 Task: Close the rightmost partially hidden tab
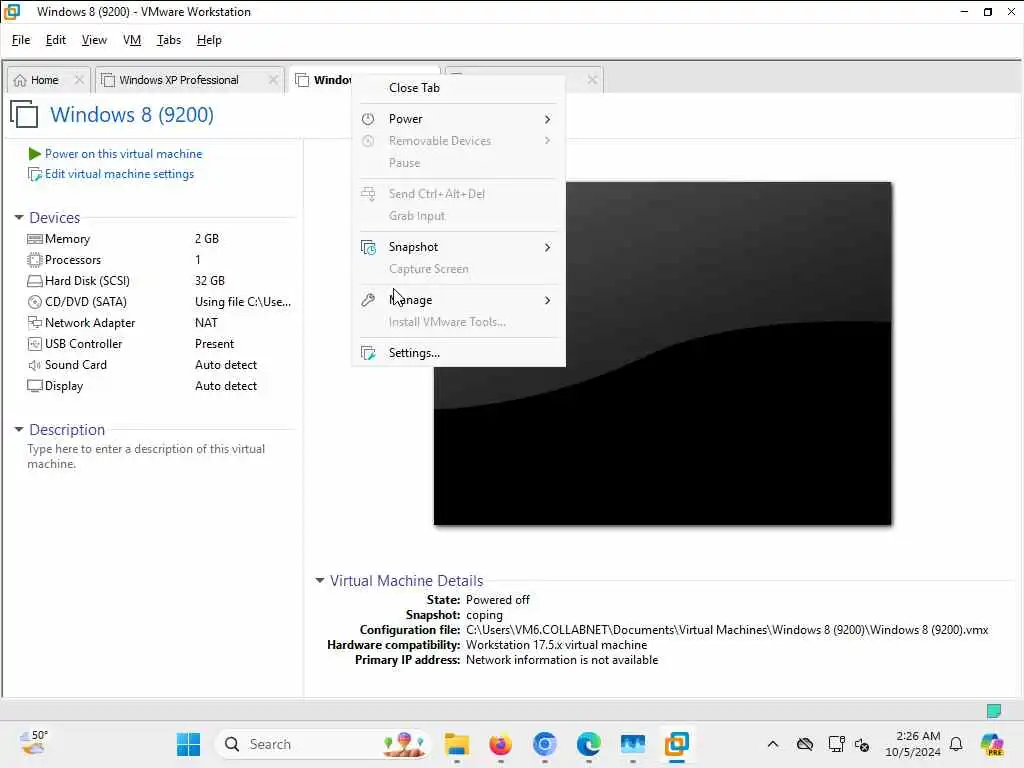click(592, 80)
